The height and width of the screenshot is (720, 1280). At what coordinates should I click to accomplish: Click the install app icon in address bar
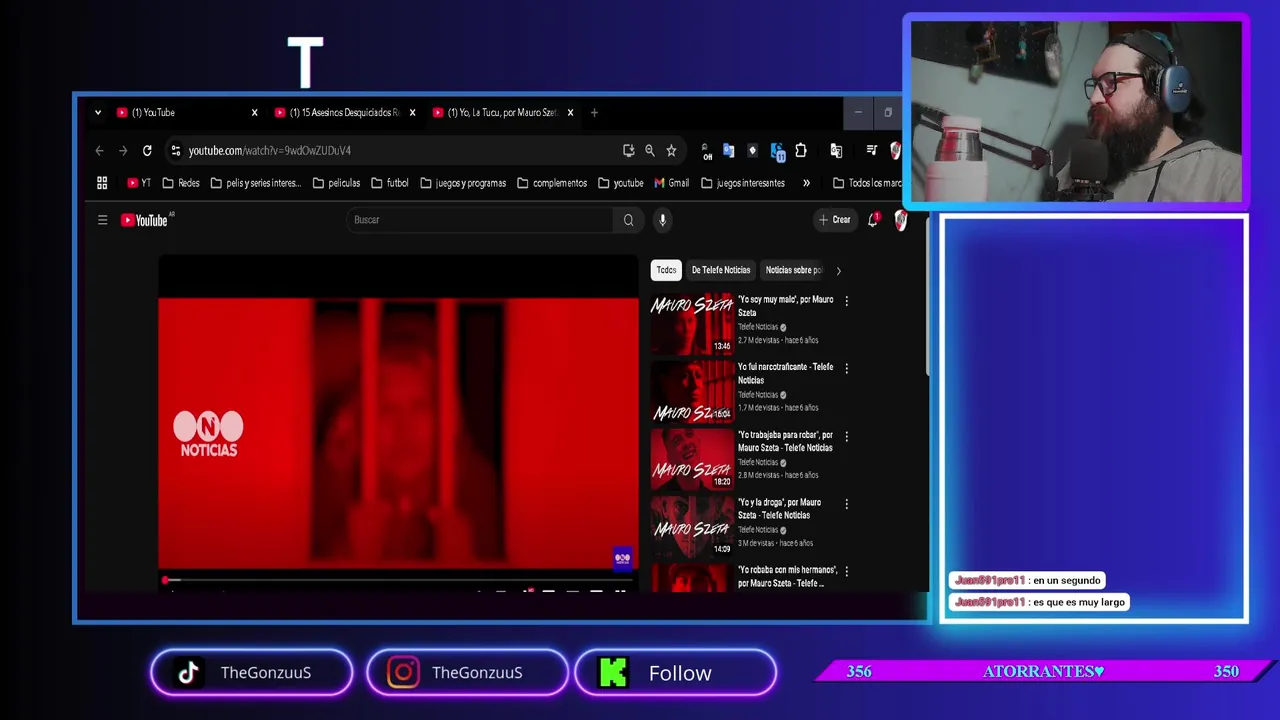pyautogui.click(x=628, y=151)
